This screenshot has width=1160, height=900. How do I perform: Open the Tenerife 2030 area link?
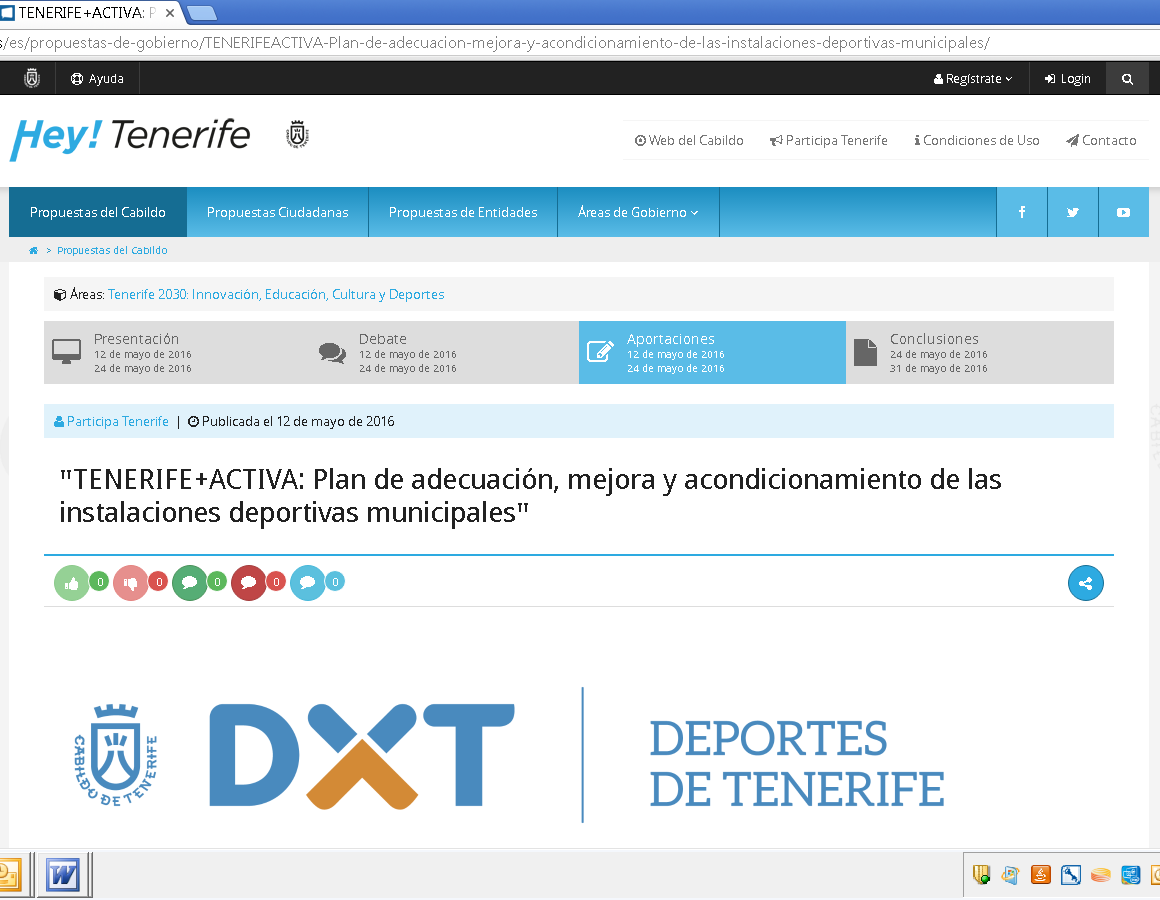tap(276, 295)
